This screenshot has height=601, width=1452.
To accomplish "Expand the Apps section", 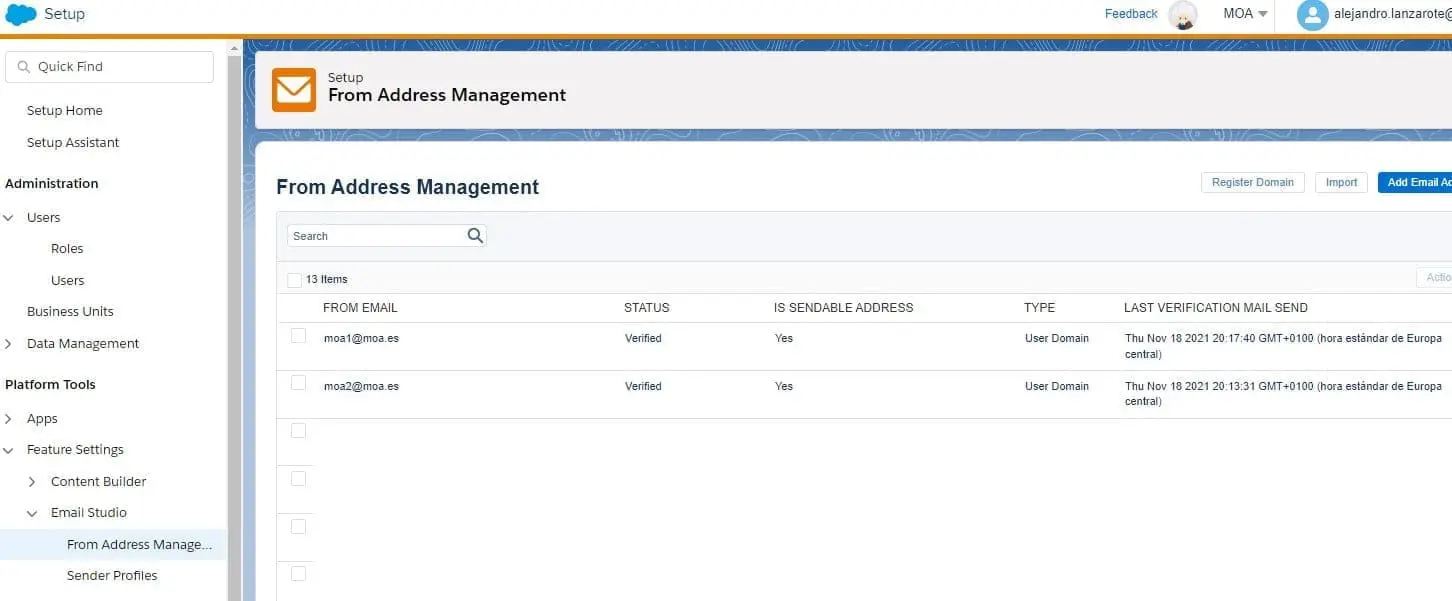I will coord(9,419).
